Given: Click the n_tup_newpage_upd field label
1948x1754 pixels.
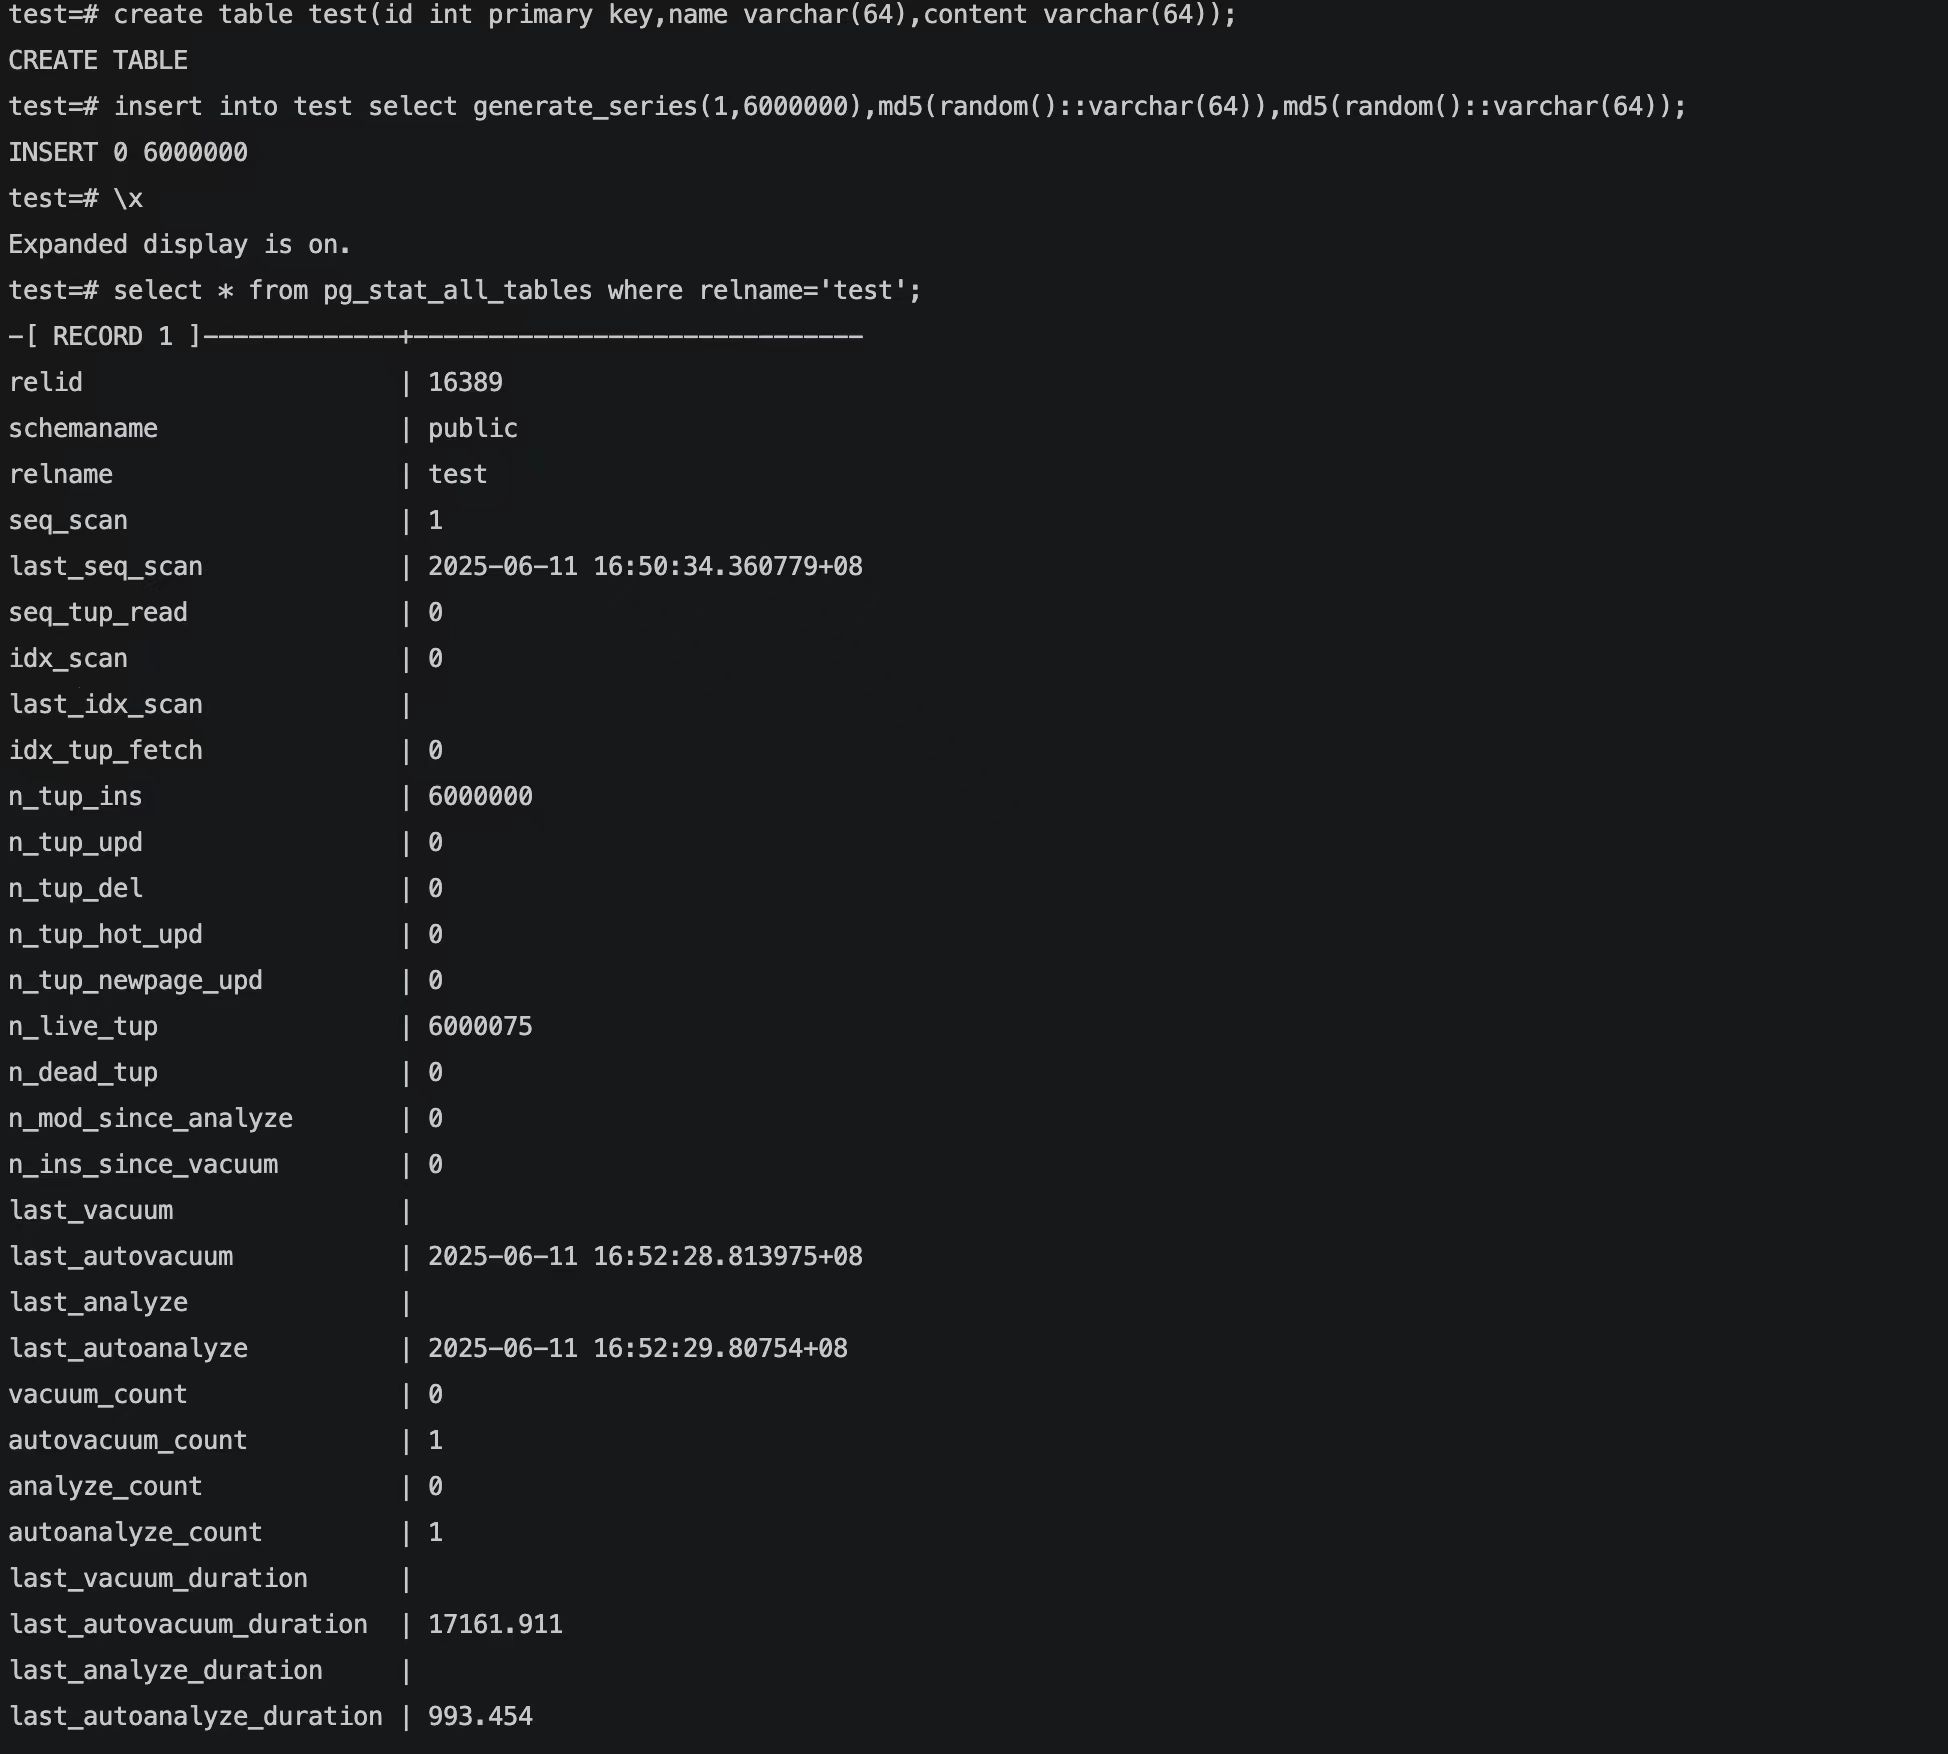Looking at the screenshot, I should pyautogui.click(x=136, y=980).
